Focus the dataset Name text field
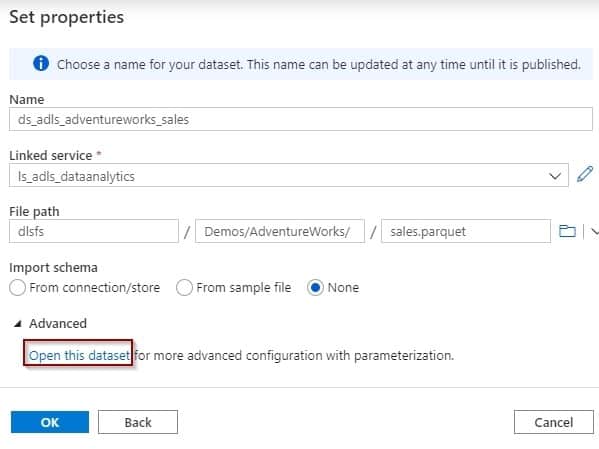This screenshot has height=449, width=599. (x=301, y=119)
